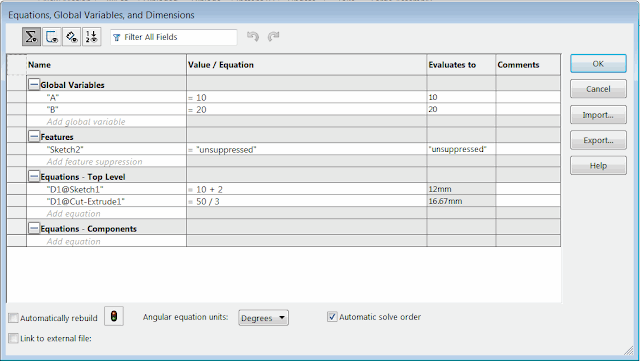Click the Help button
The height and width of the screenshot is (361, 640).
(598, 166)
